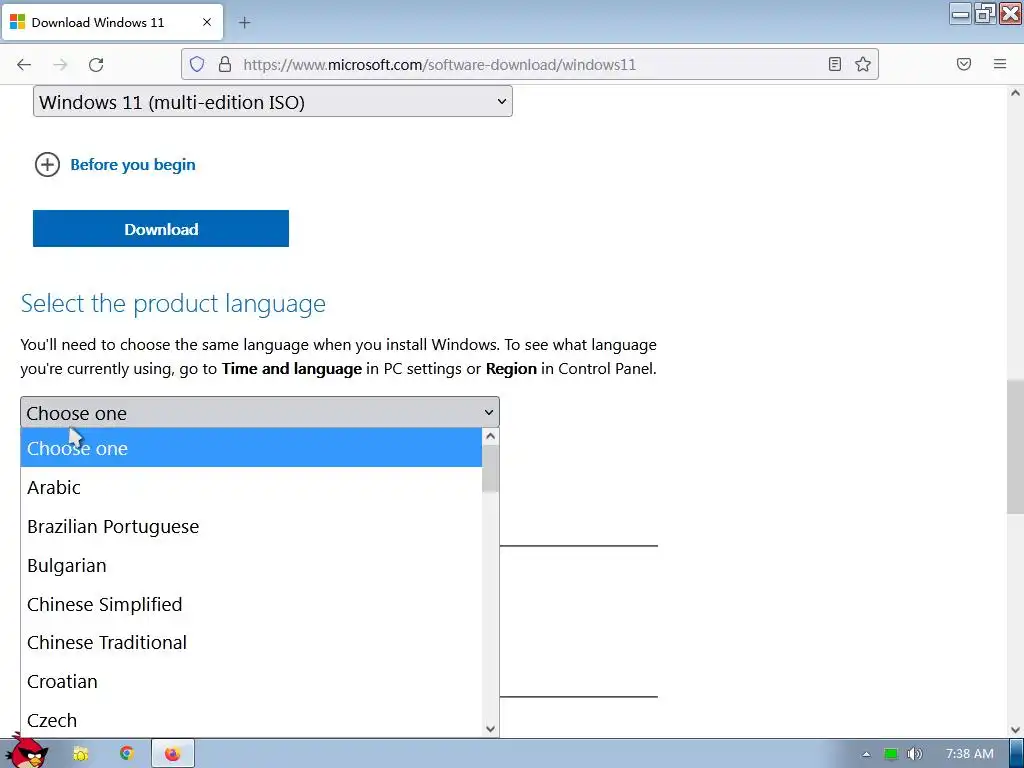The height and width of the screenshot is (768, 1024).
Task: Click the site security padlock icon
Action: coord(225,64)
